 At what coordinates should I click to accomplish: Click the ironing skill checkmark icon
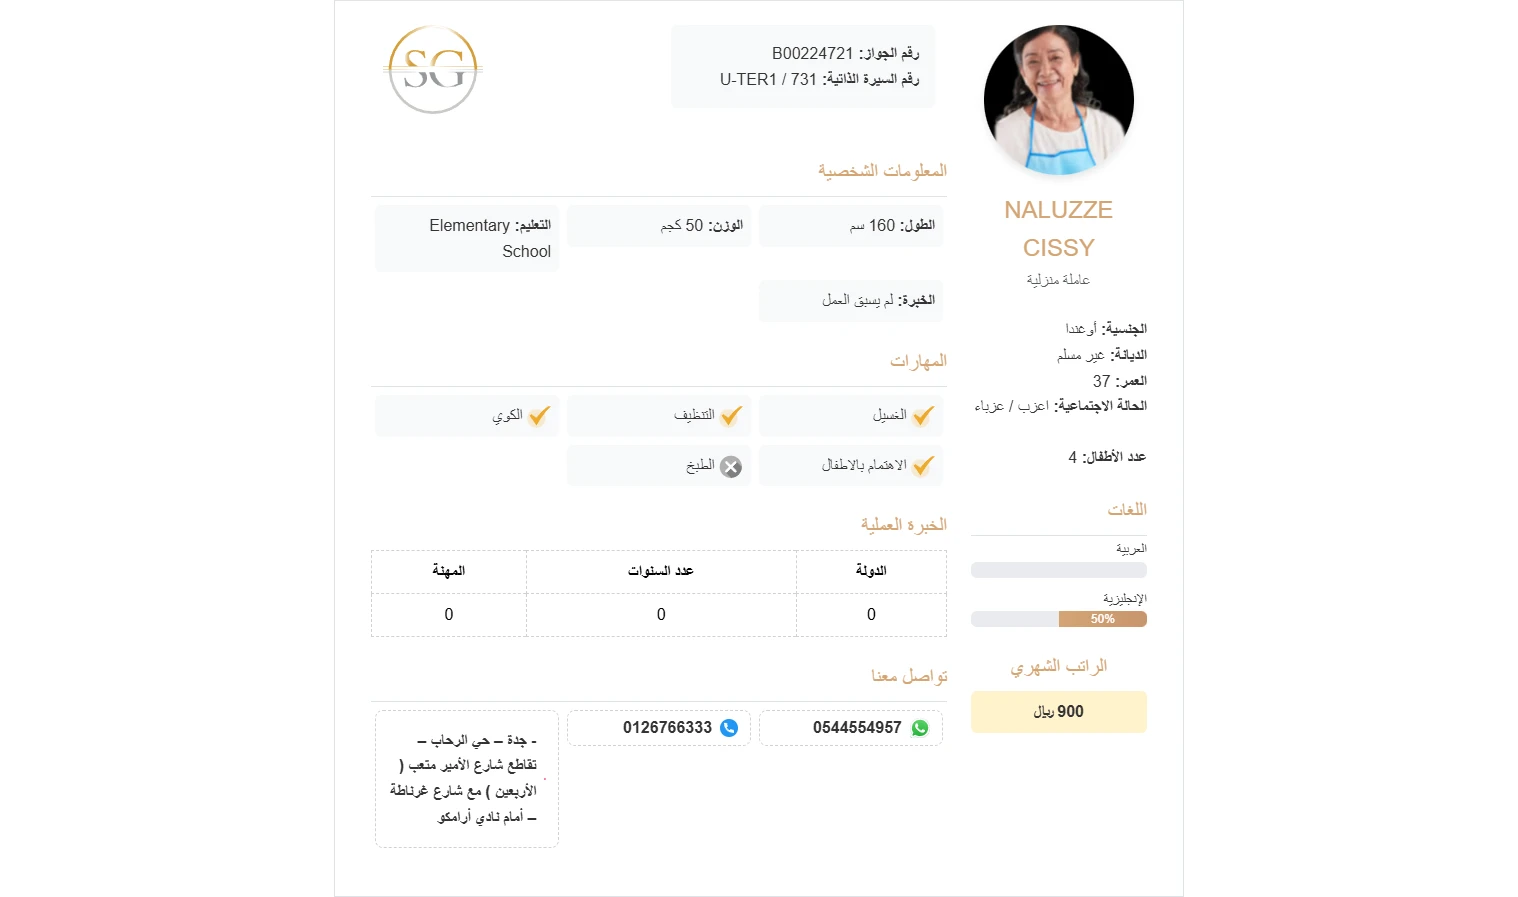(539, 416)
